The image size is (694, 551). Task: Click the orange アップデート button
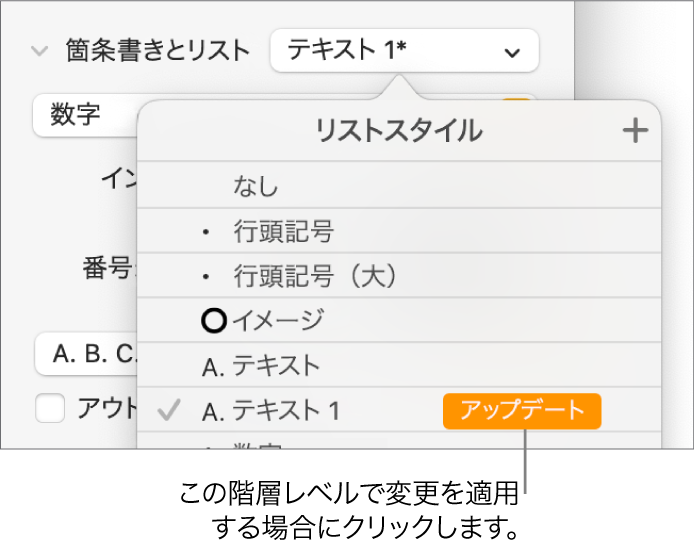(x=522, y=410)
